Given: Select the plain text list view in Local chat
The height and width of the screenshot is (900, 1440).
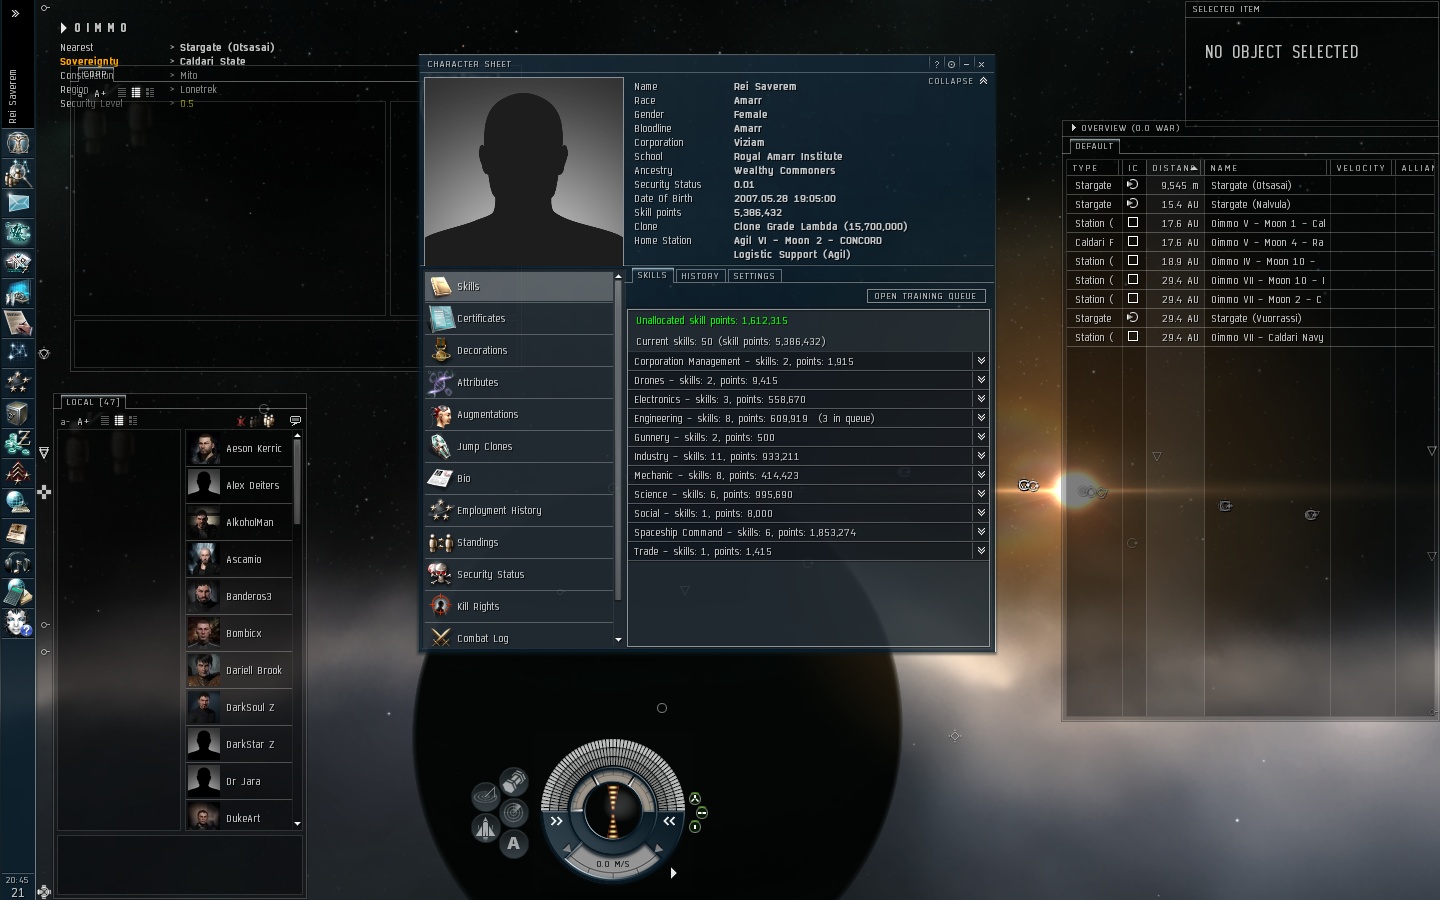Looking at the screenshot, I should pyautogui.click(x=105, y=421).
